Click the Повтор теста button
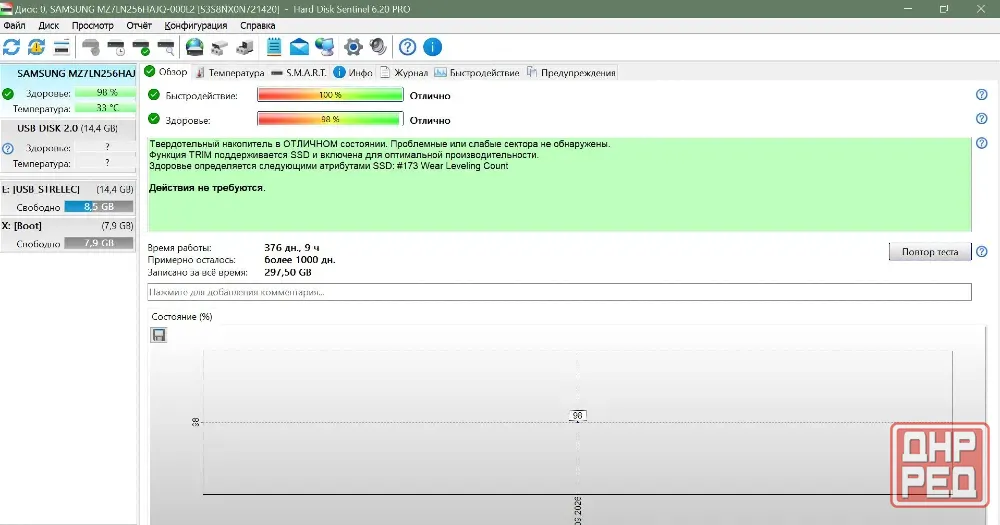Viewport: 1000px width, 525px height. 930,252
